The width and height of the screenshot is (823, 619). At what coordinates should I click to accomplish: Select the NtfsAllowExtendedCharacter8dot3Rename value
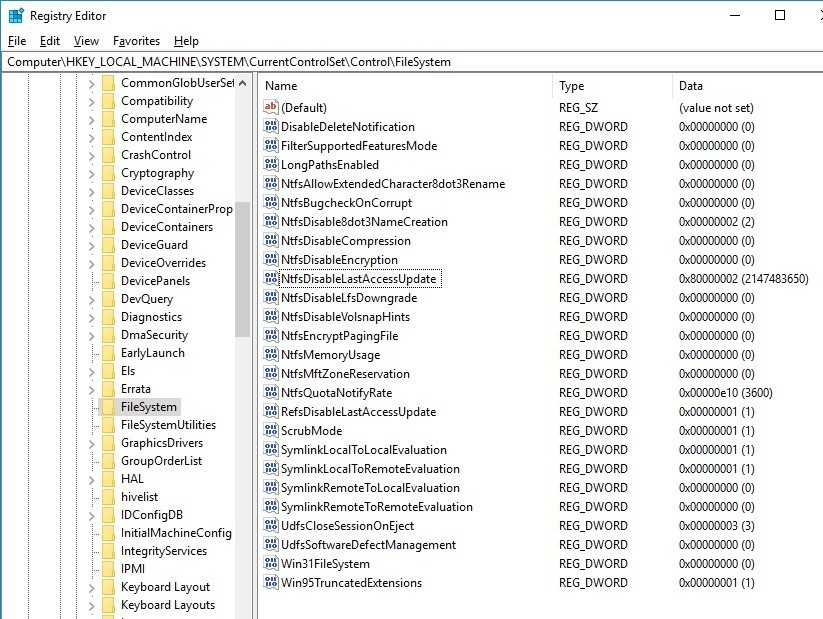tap(393, 184)
